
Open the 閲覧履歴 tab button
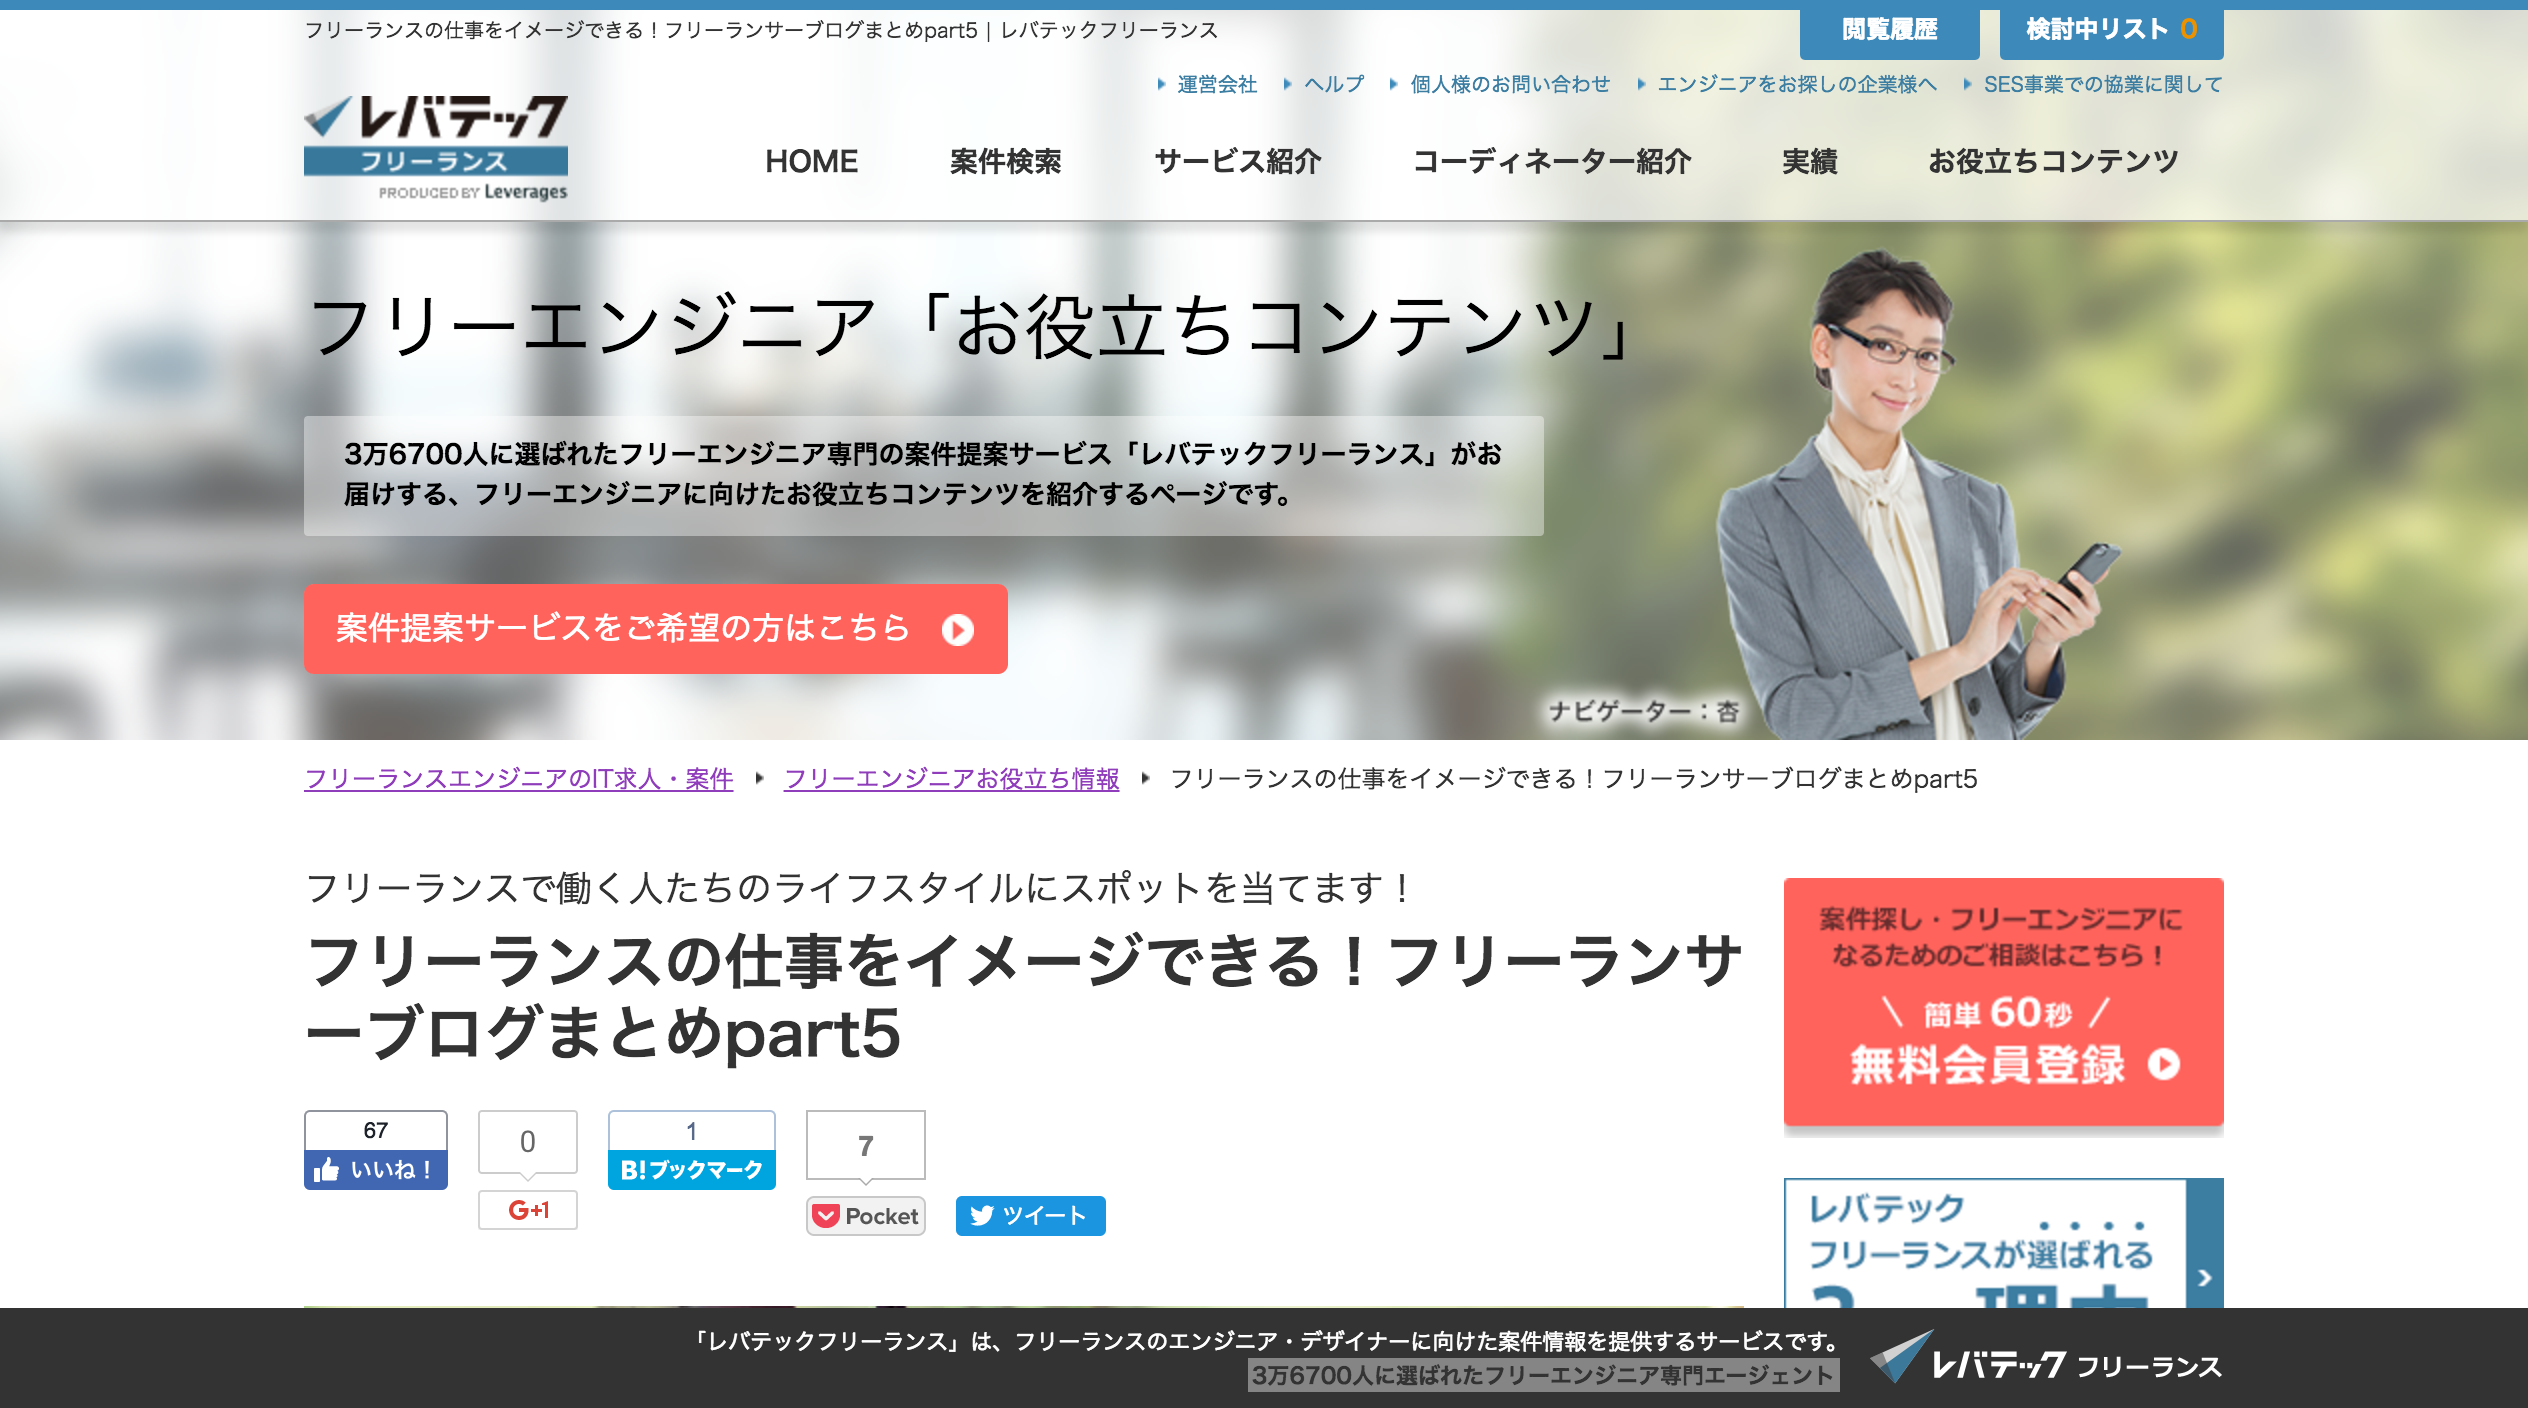[x=1889, y=30]
